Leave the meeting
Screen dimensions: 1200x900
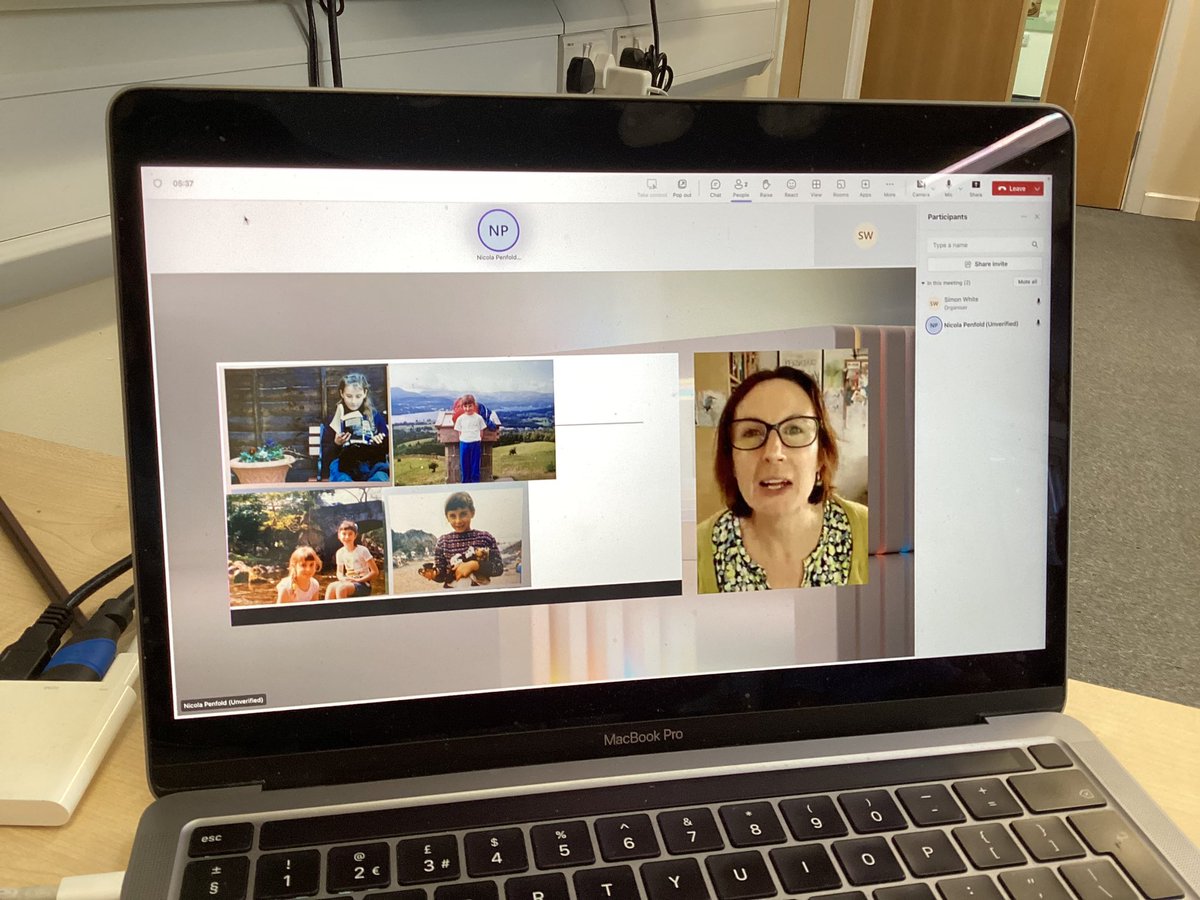1011,188
